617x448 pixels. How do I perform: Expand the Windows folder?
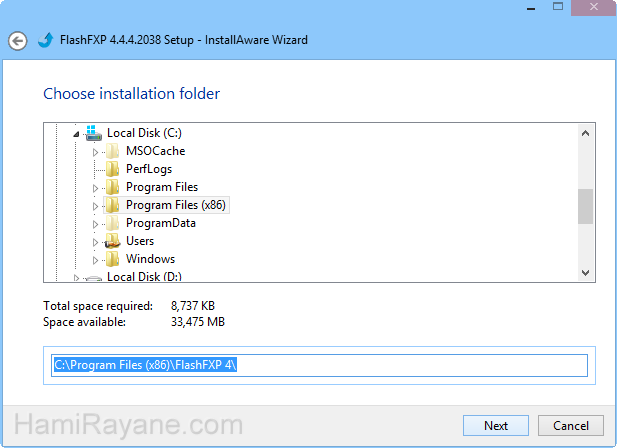coord(95,260)
